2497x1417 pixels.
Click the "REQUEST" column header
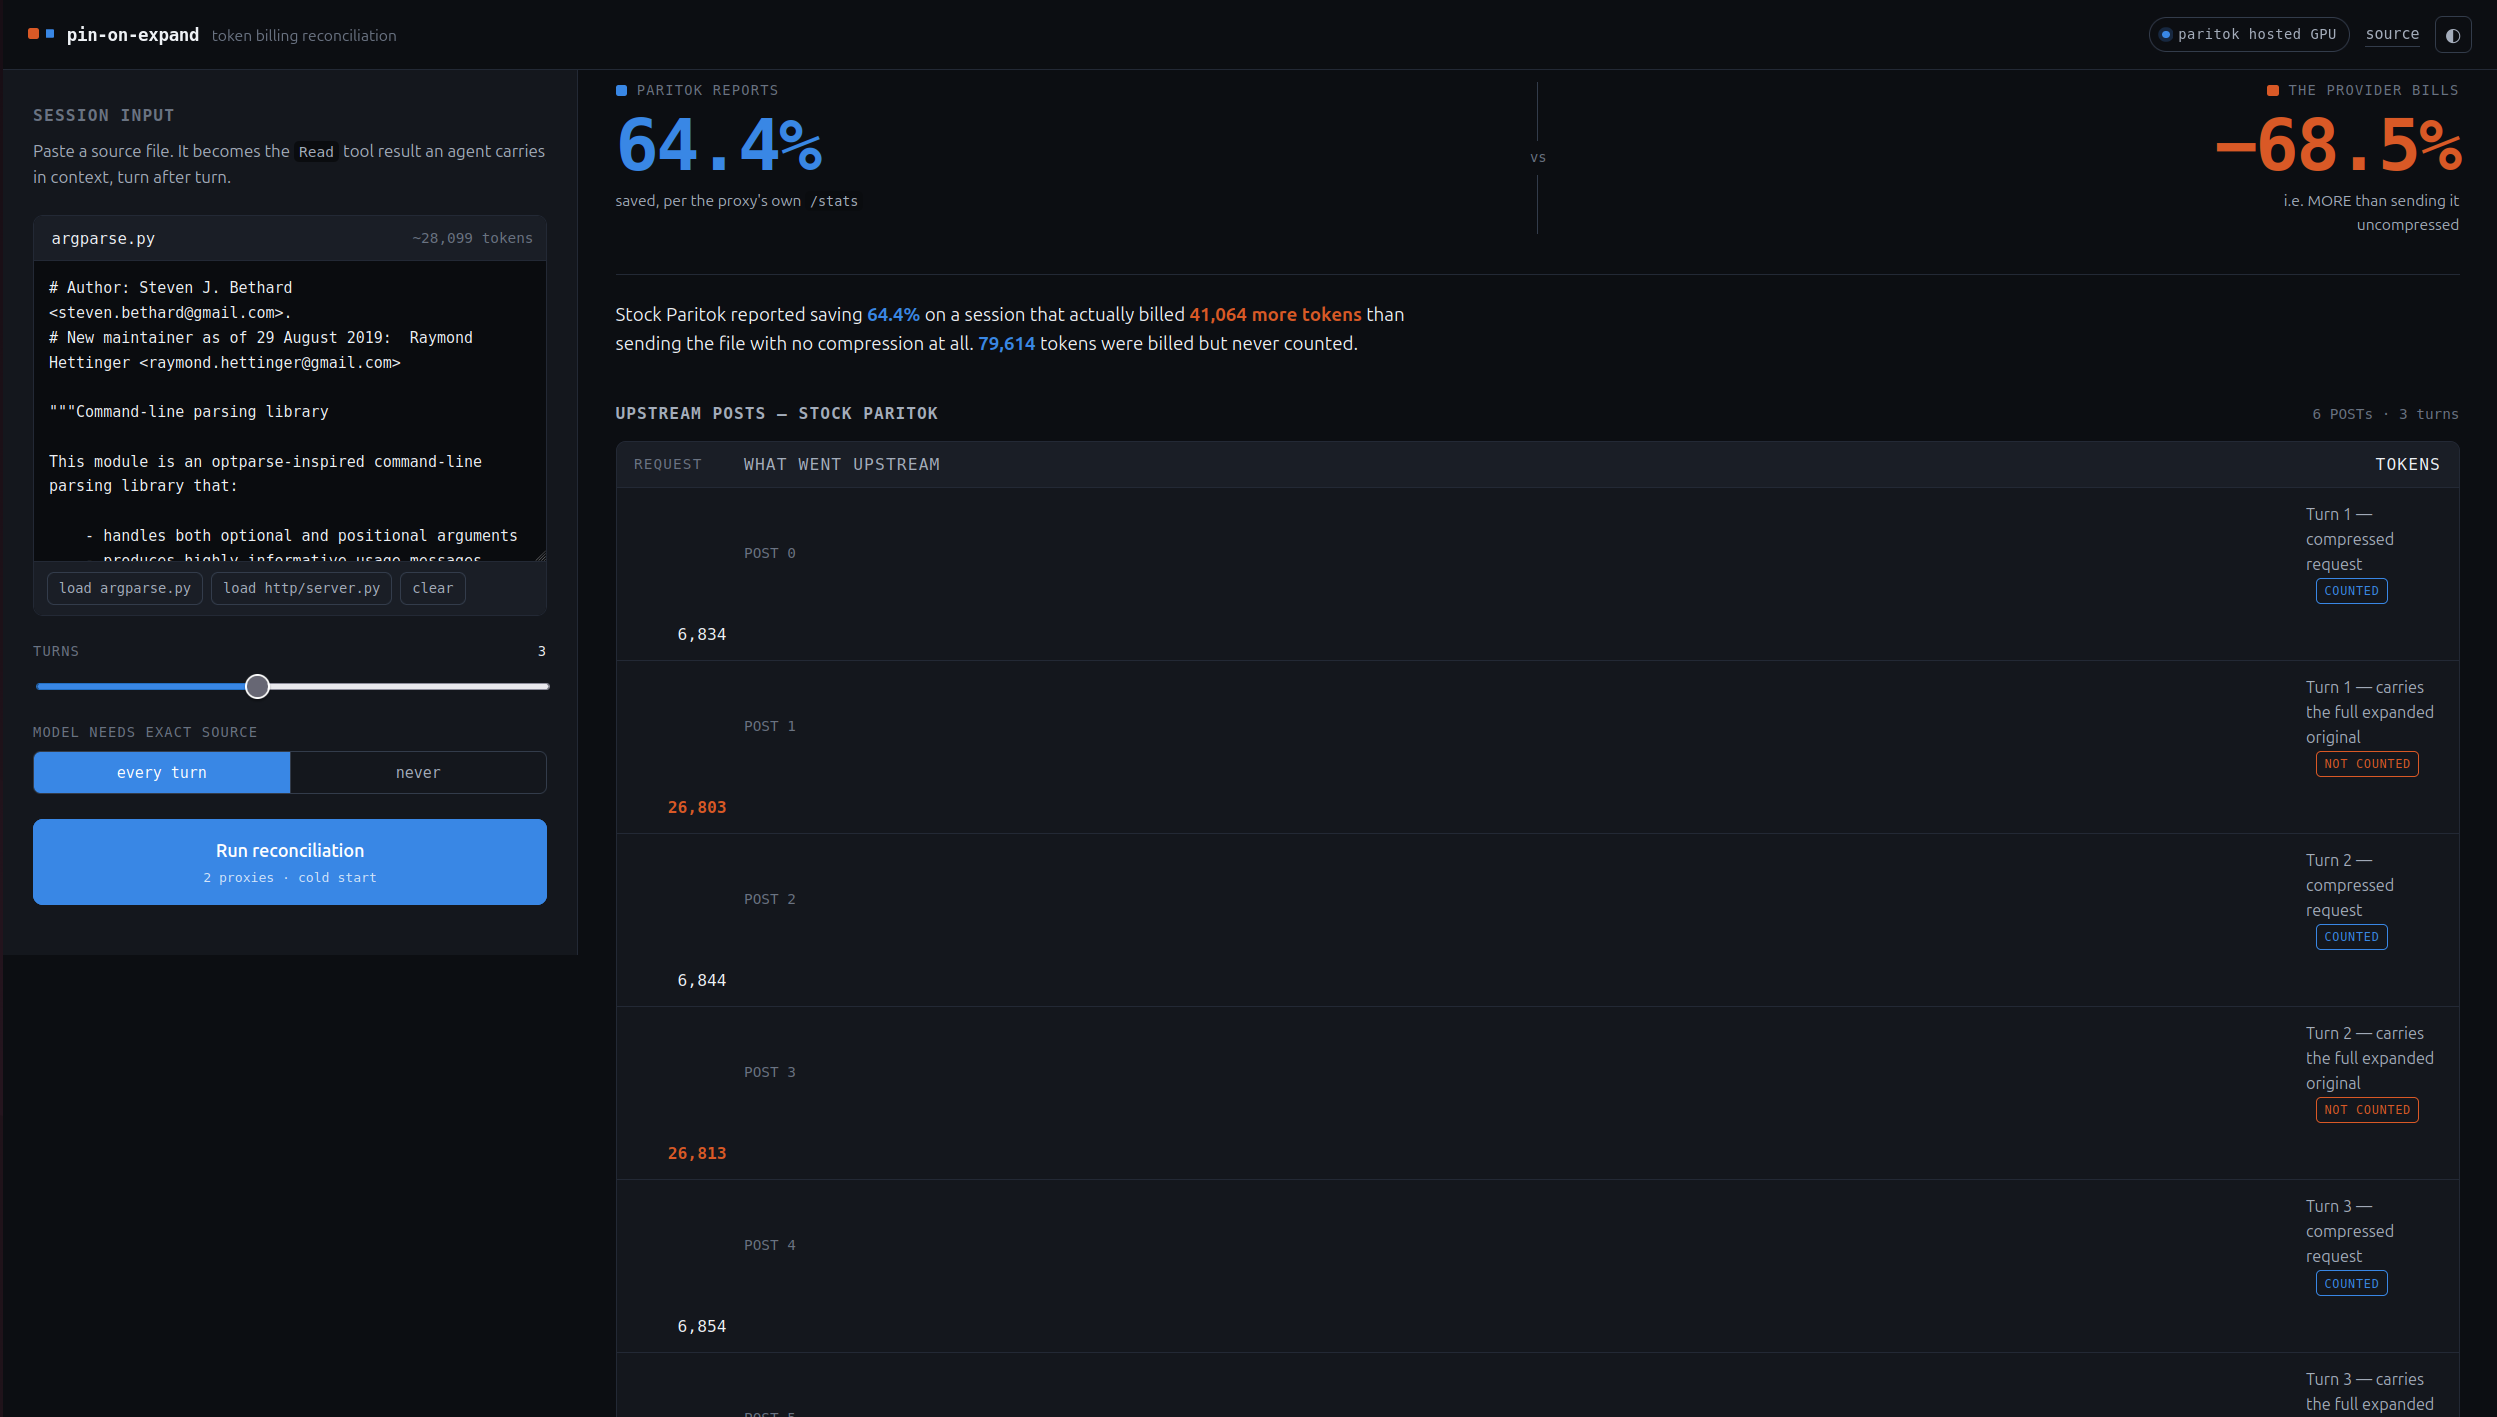pos(668,465)
